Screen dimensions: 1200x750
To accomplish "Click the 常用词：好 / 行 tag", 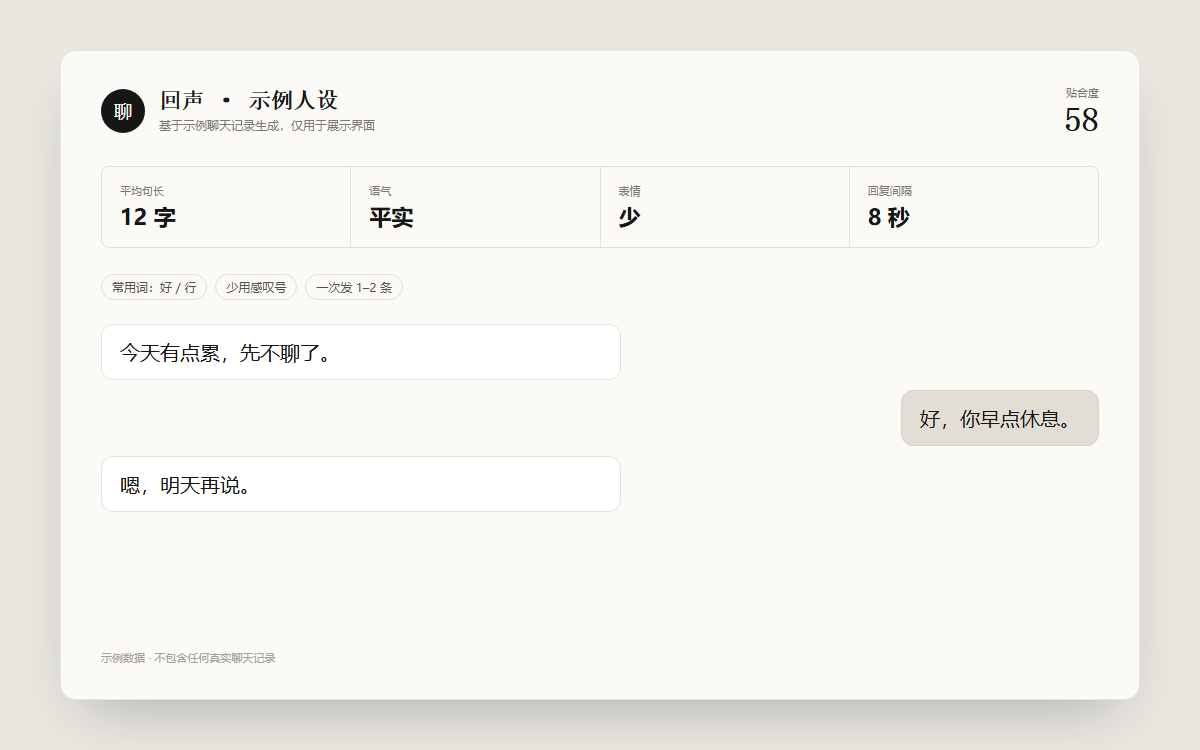I will click(x=154, y=287).
